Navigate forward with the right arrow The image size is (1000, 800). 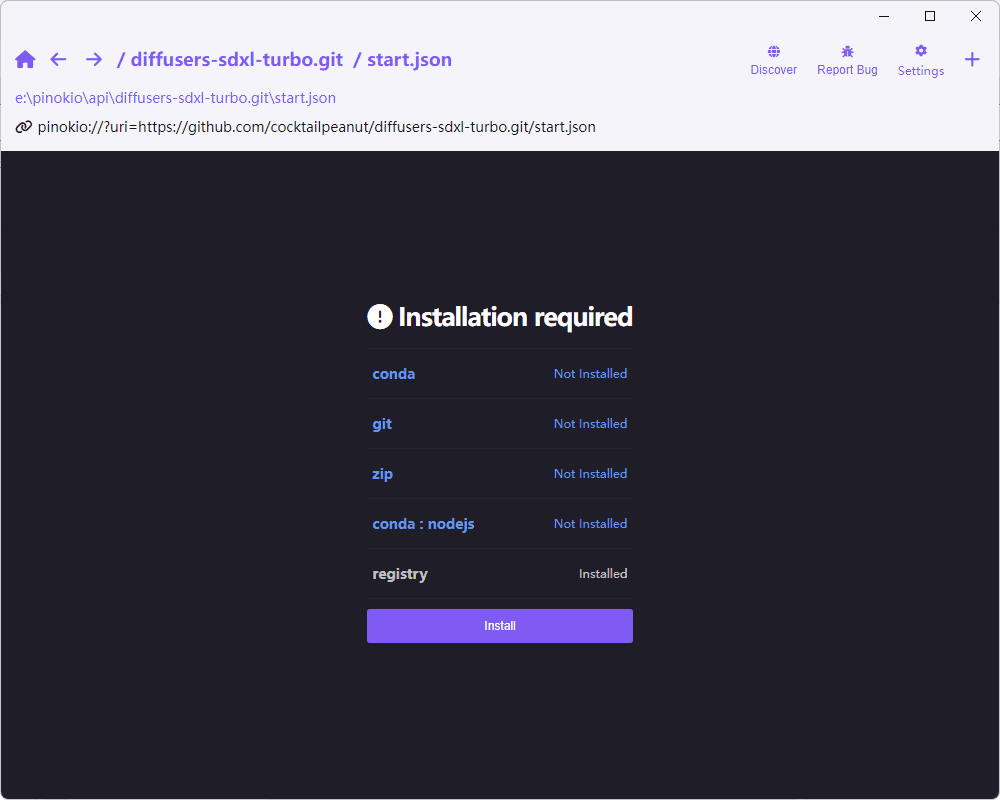(94, 59)
